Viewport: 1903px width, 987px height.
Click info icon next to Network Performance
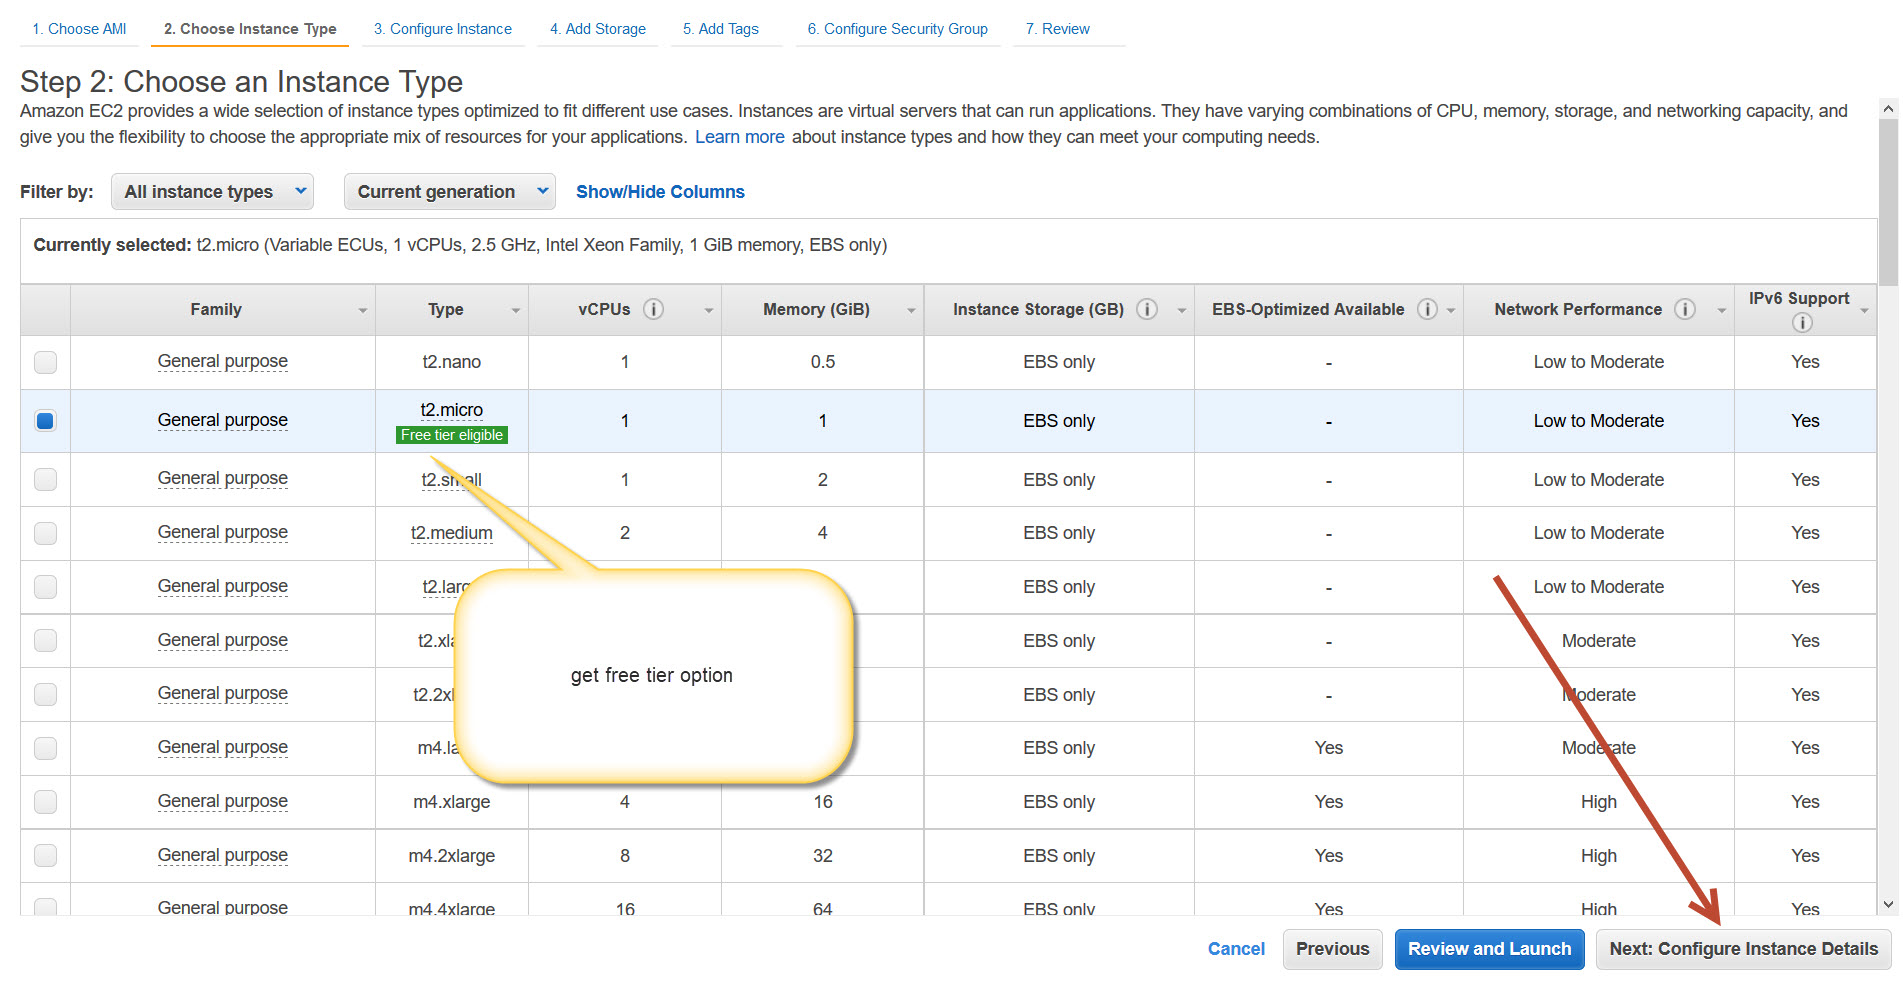coord(1685,310)
